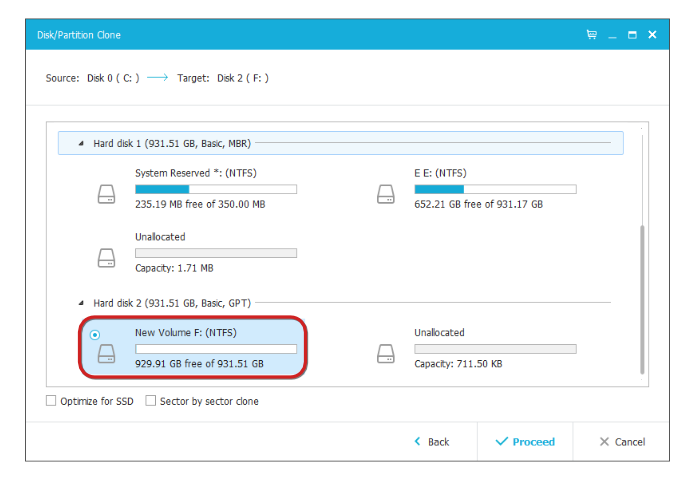Click the 'Disk 0 ( C: )' source text
The image size is (695, 480).
tap(113, 78)
